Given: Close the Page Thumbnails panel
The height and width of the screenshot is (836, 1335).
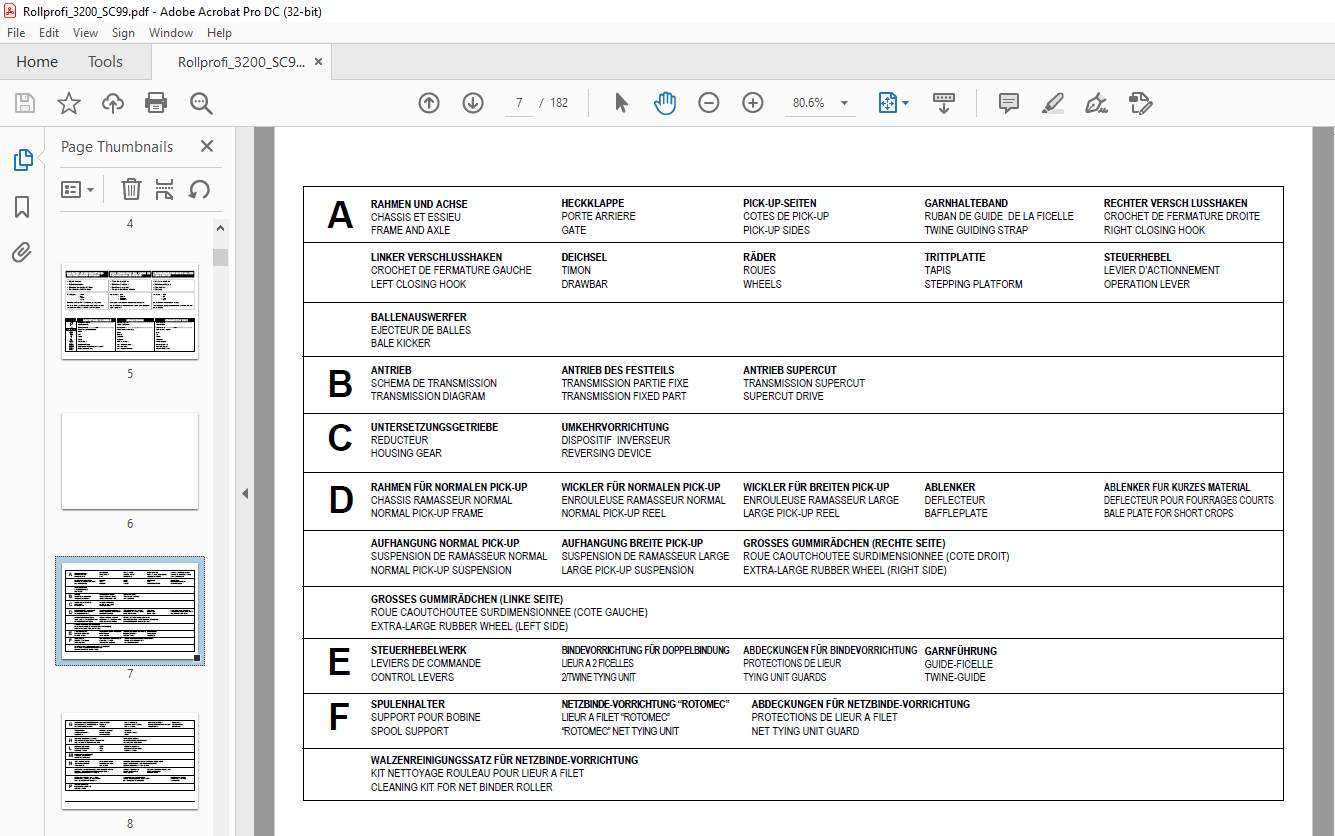Looking at the screenshot, I should (207, 146).
